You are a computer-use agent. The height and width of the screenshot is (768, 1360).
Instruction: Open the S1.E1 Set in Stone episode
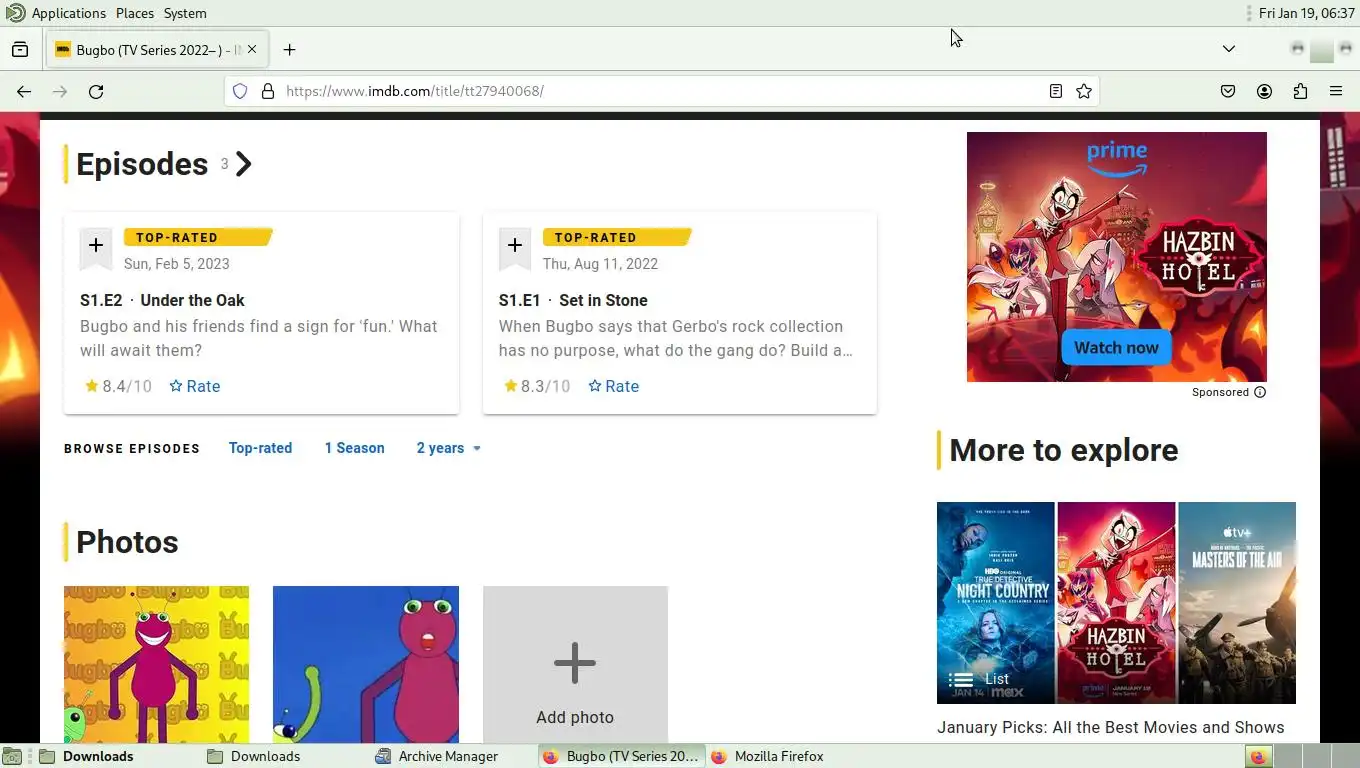[573, 300]
